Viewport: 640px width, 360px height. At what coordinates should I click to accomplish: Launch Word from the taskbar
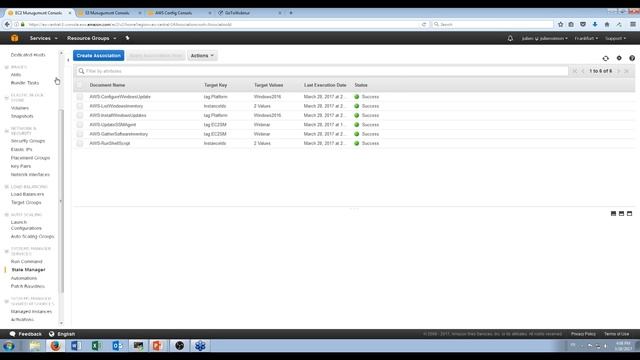[76, 346]
